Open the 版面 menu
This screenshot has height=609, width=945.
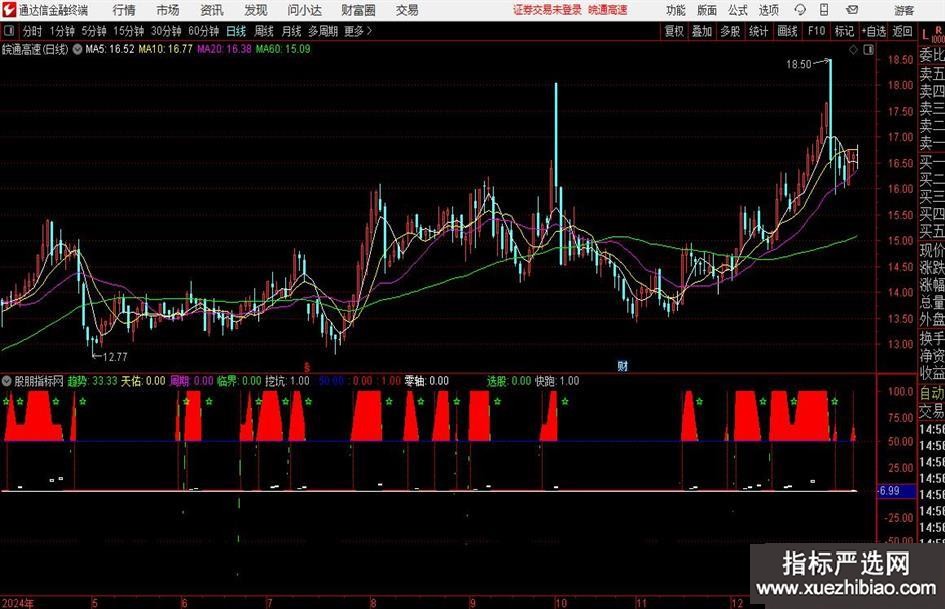tap(707, 10)
